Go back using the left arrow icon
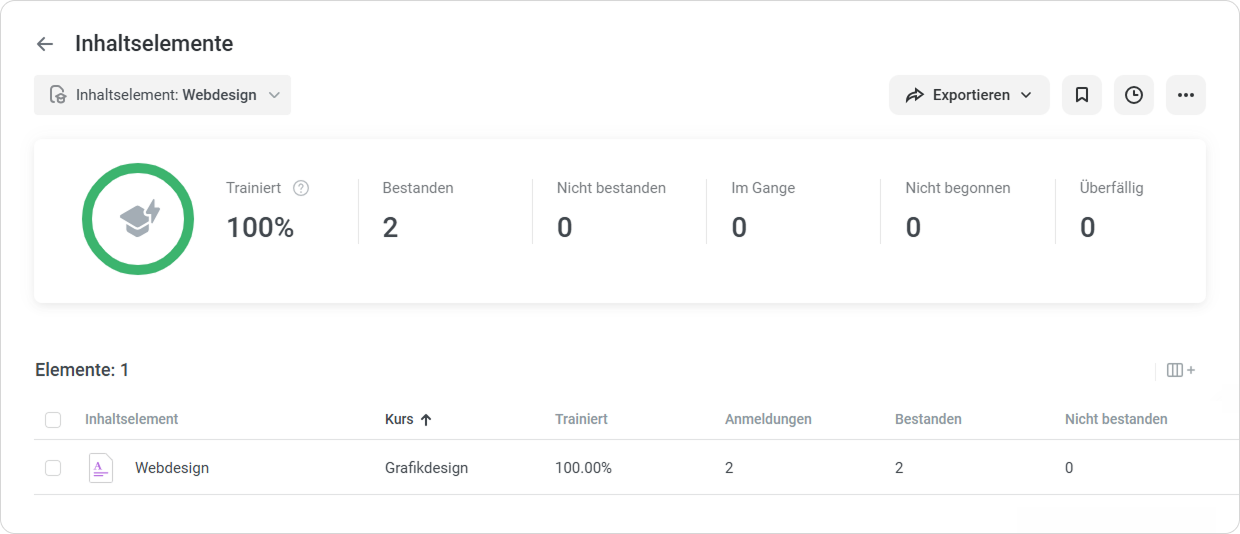Viewport: 1240px width, 534px height. (x=44, y=44)
